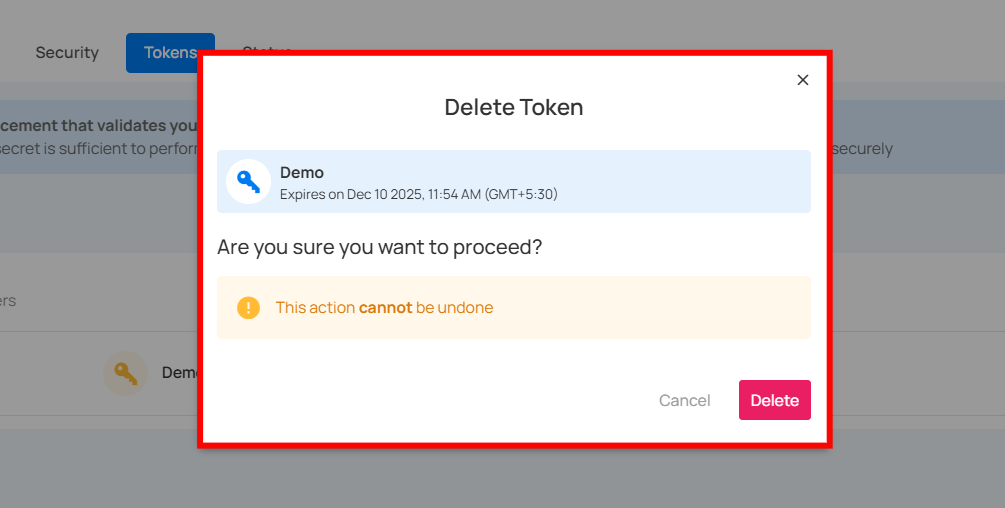Click the bold announcement text at left

coord(98,126)
